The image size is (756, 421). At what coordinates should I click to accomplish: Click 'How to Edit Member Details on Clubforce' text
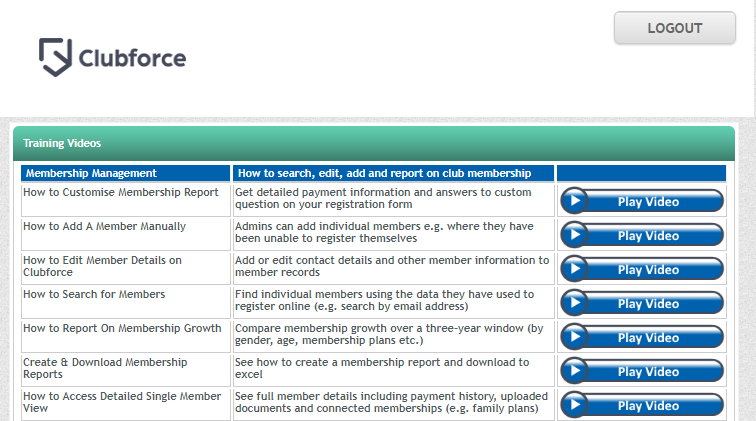pyautogui.click(x=102, y=266)
